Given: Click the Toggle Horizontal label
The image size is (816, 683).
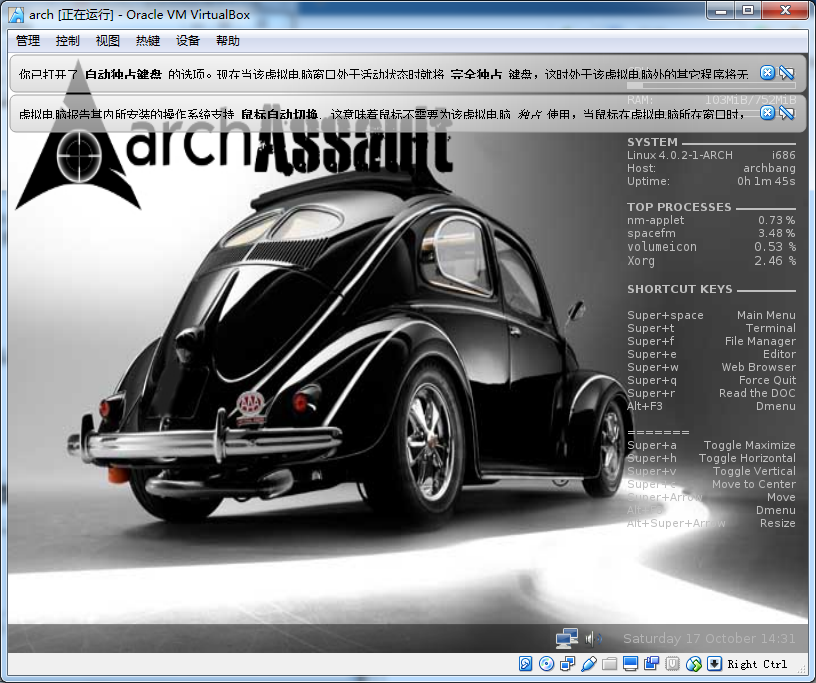Looking at the screenshot, I should [747, 459].
